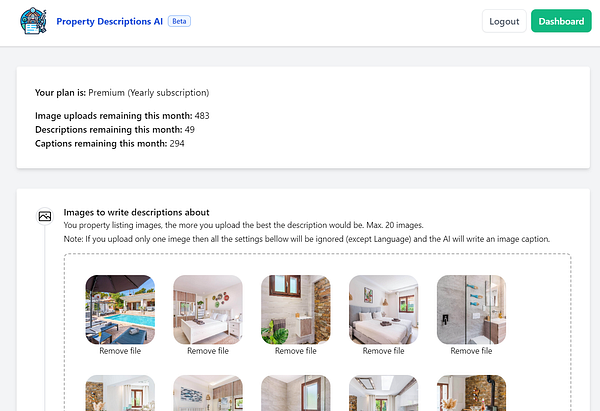600x411 pixels.
Task: Select the swimming pool thumbnail
Action: [120, 309]
